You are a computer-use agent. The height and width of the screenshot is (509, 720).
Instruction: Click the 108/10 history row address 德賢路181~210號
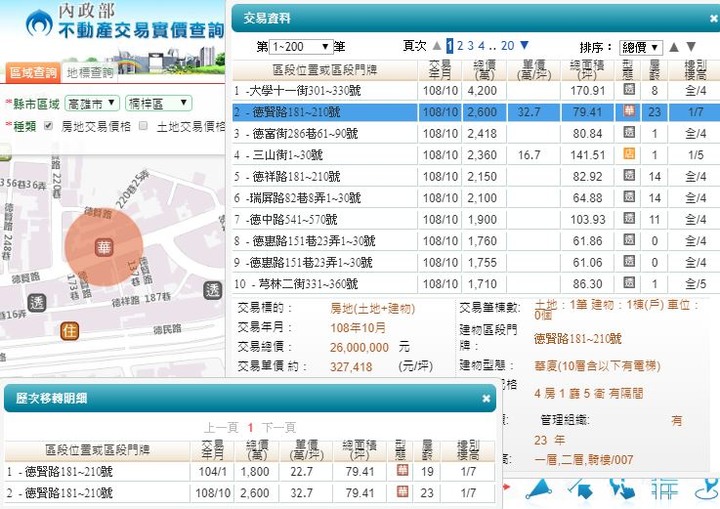68,493
